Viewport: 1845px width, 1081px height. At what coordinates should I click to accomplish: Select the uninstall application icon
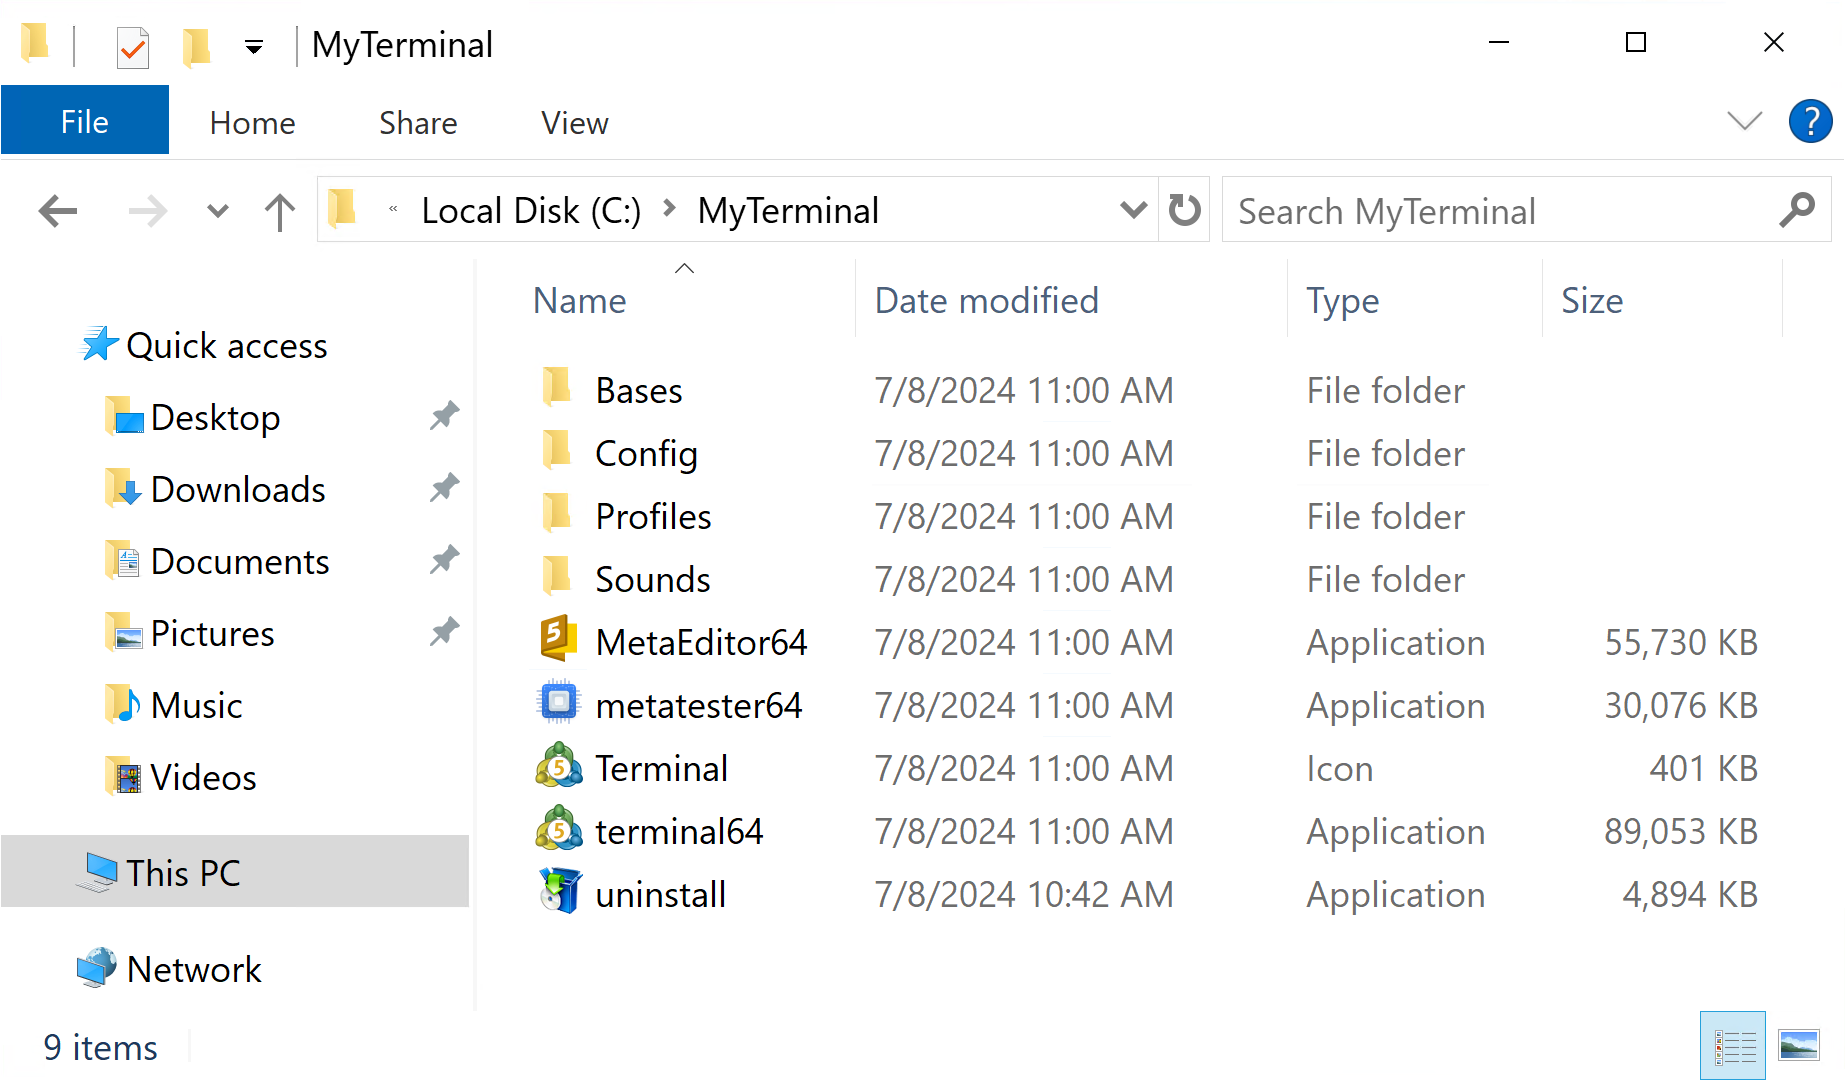(560, 892)
